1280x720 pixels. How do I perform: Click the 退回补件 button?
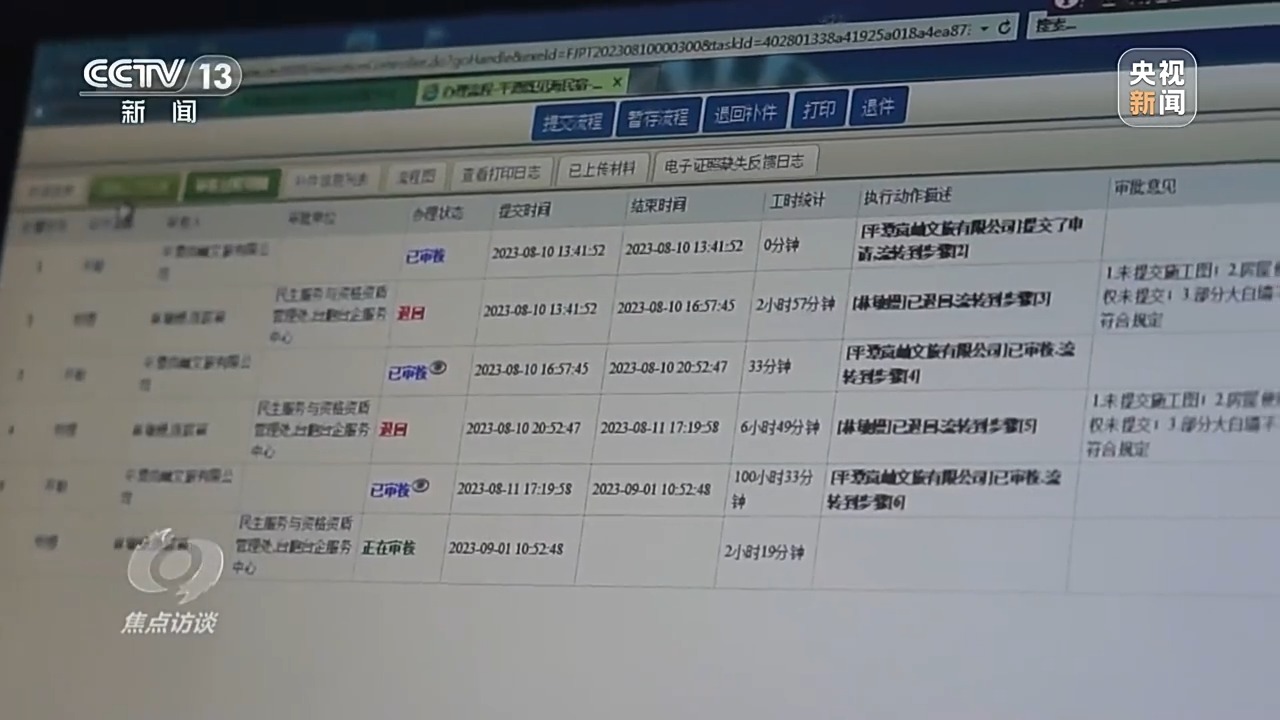click(x=746, y=113)
